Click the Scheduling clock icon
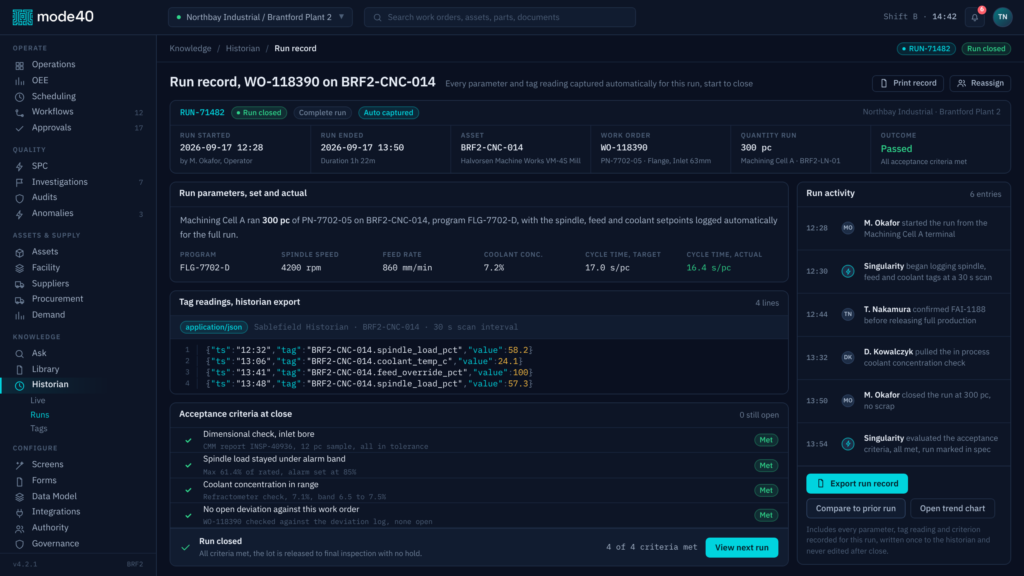The height and width of the screenshot is (576, 1024). coord(20,97)
